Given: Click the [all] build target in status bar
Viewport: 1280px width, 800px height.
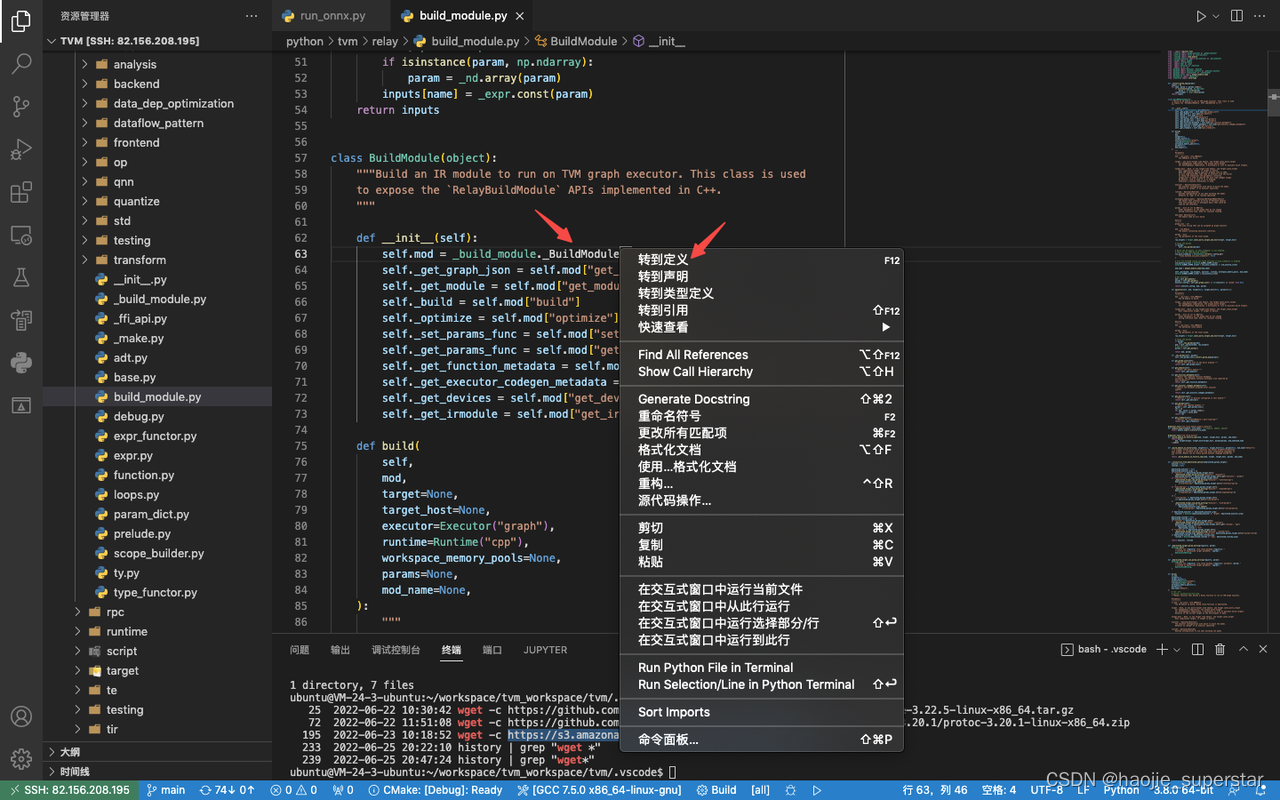Looking at the screenshot, I should pos(760,790).
